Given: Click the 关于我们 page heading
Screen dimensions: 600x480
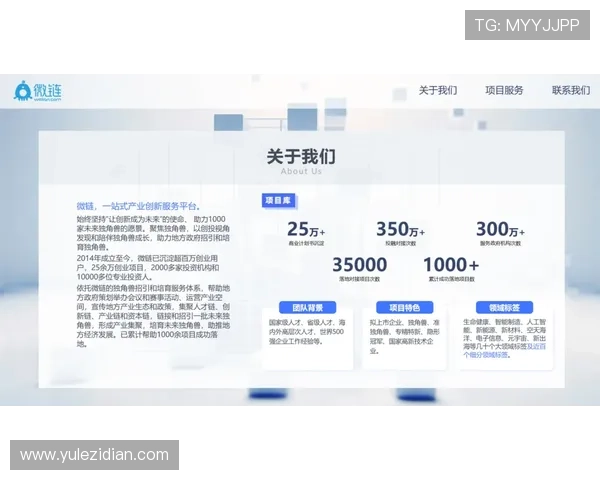Looking at the screenshot, I should (x=301, y=157).
